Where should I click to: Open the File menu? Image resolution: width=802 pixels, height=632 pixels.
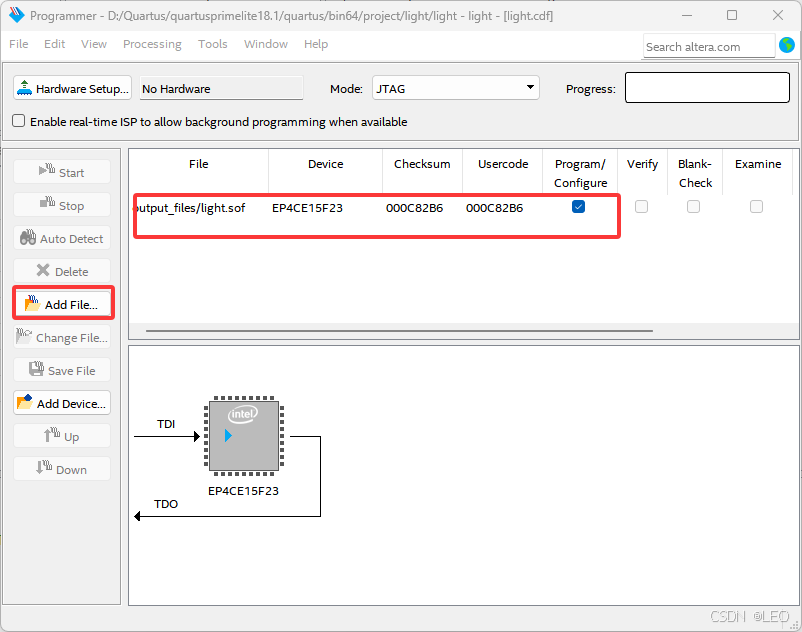coord(19,44)
